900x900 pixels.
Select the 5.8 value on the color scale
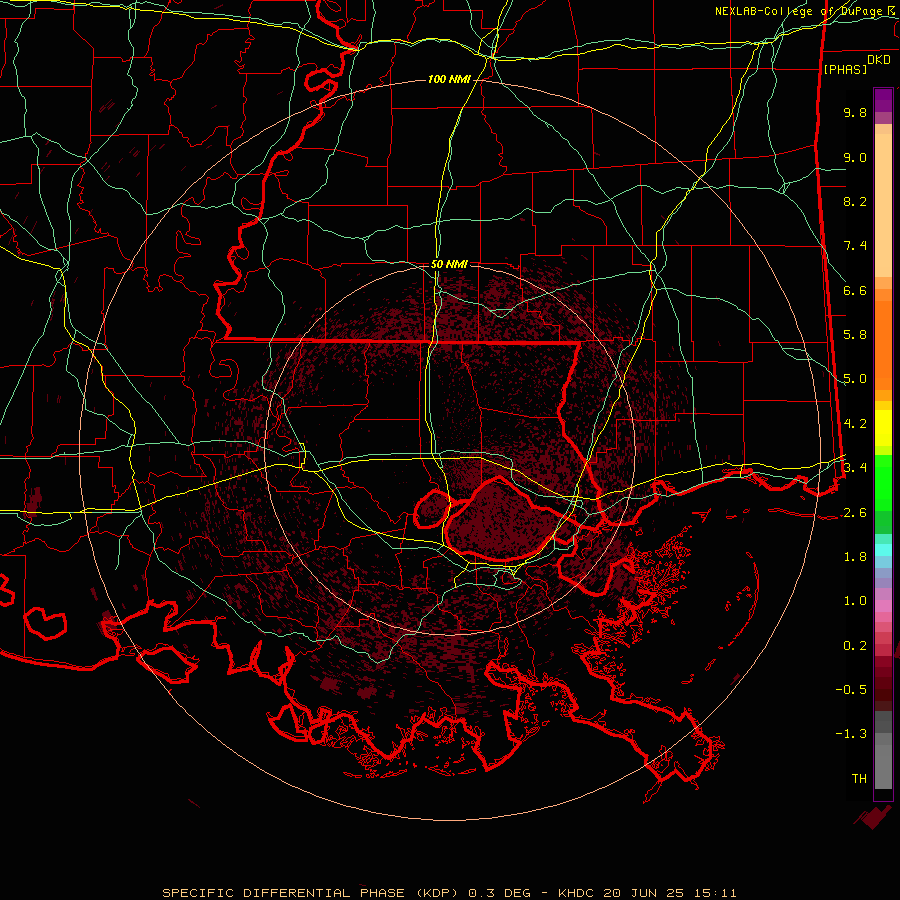pos(855,335)
